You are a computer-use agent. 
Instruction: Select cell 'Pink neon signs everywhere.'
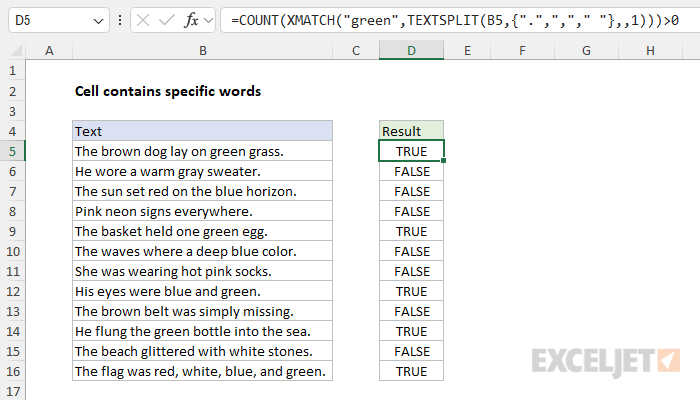(203, 211)
